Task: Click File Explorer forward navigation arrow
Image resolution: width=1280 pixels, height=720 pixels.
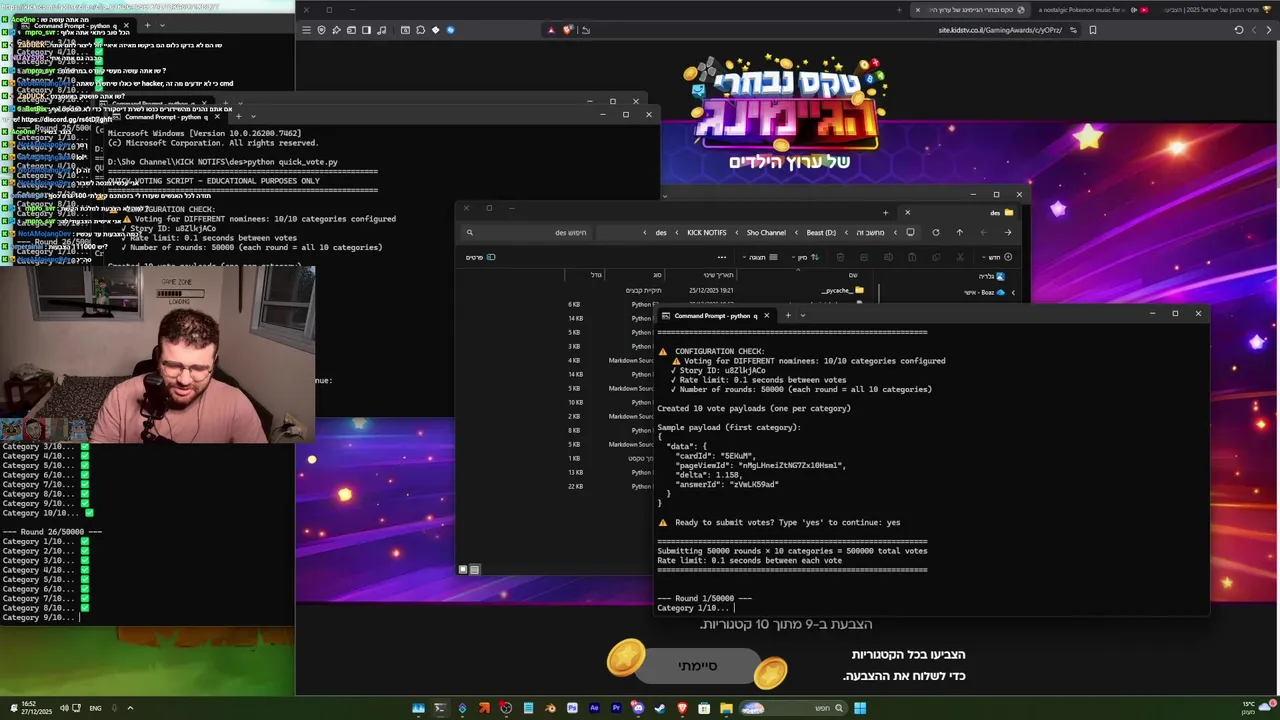Action: 983,232
